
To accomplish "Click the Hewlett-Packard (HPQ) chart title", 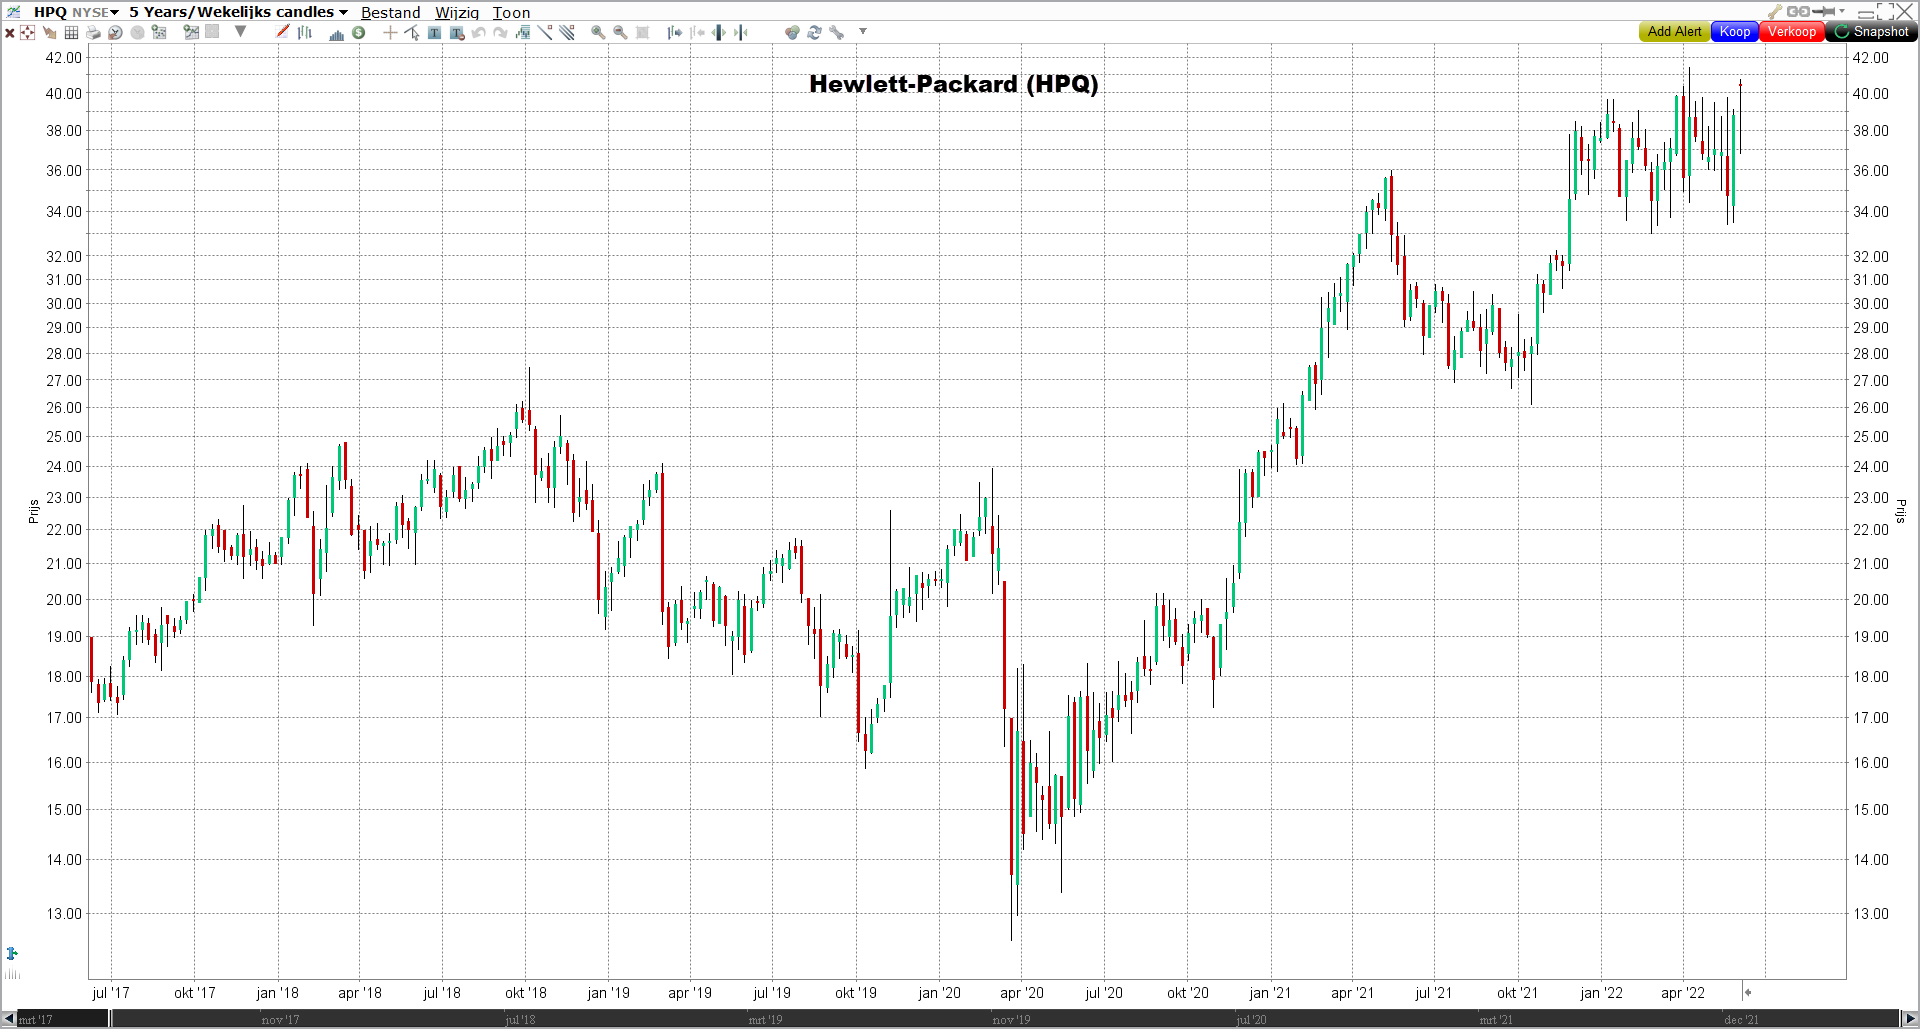I will (x=953, y=84).
